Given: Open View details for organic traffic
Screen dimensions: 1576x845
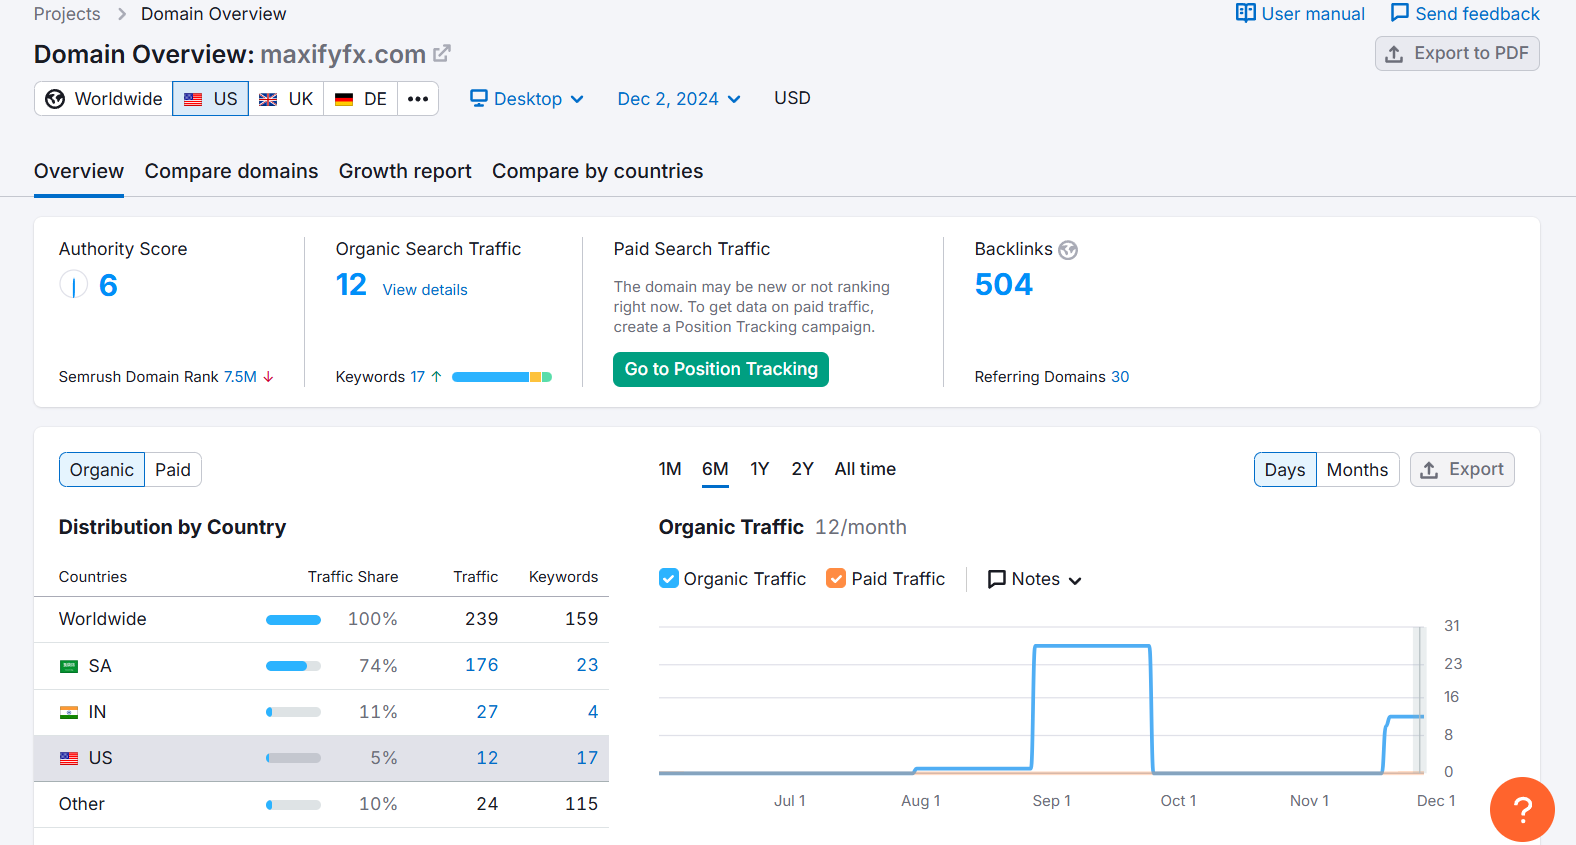Looking at the screenshot, I should click(425, 290).
